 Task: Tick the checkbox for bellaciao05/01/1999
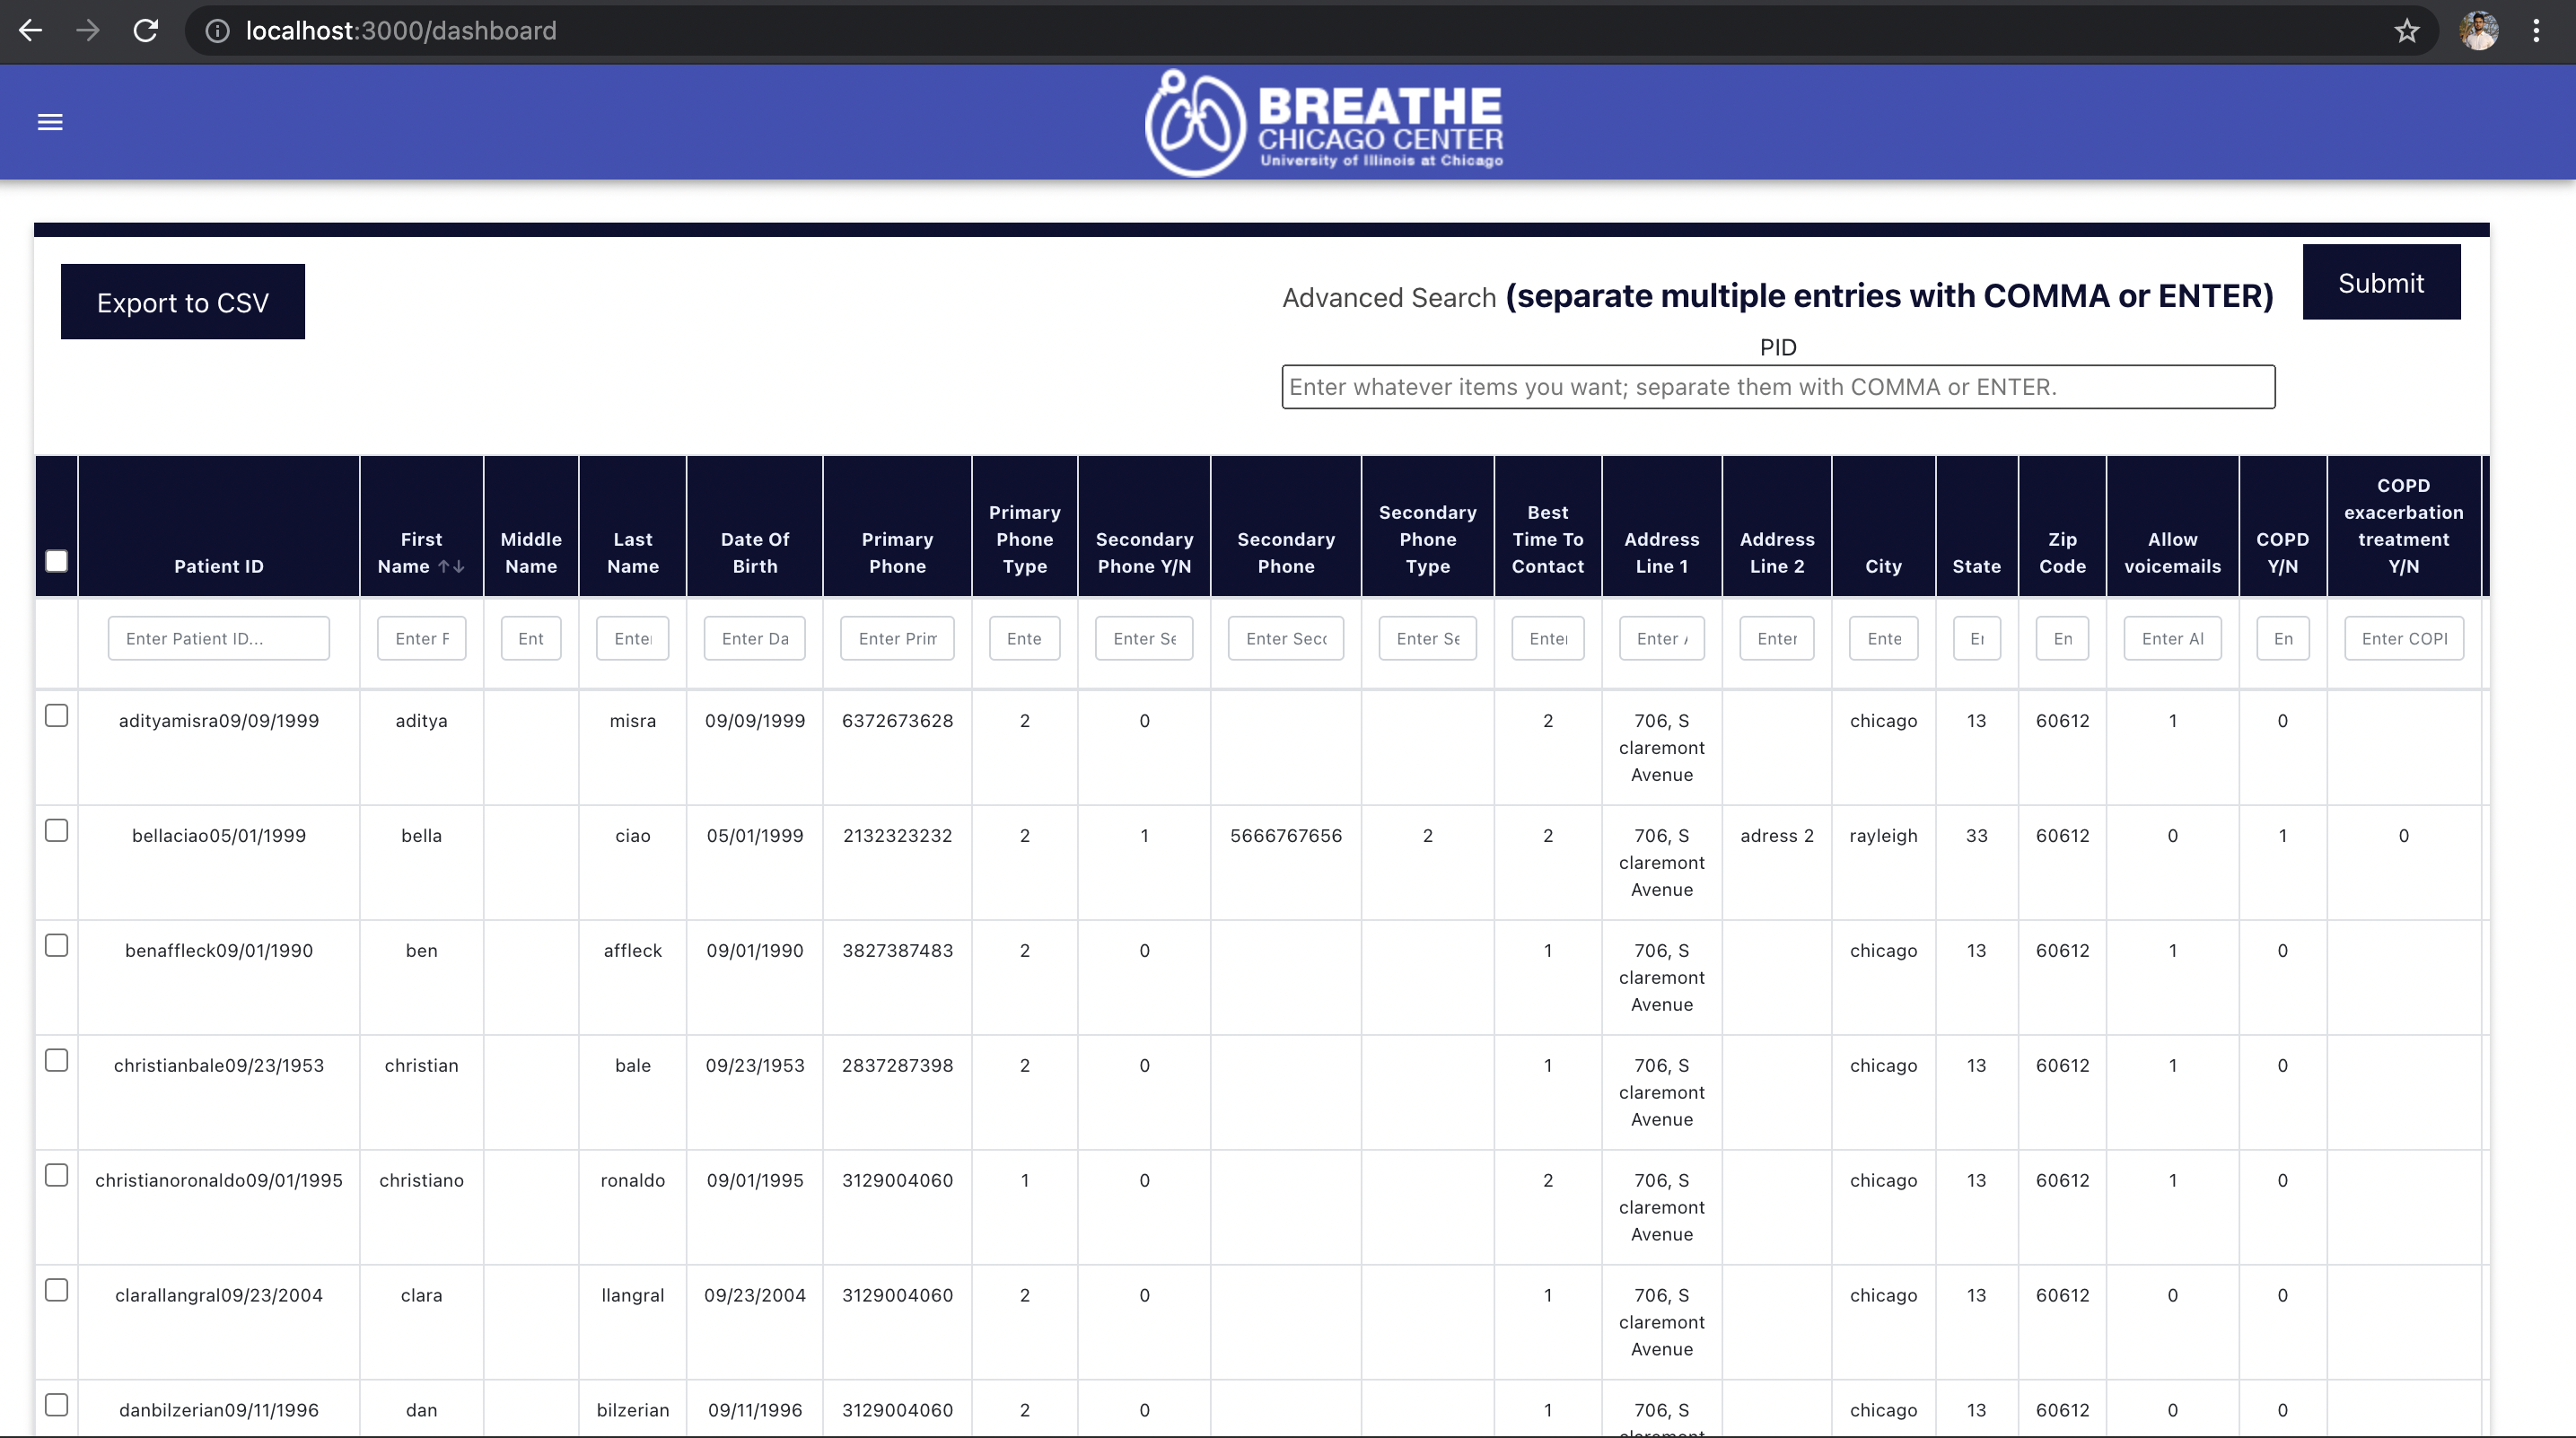pos(57,831)
